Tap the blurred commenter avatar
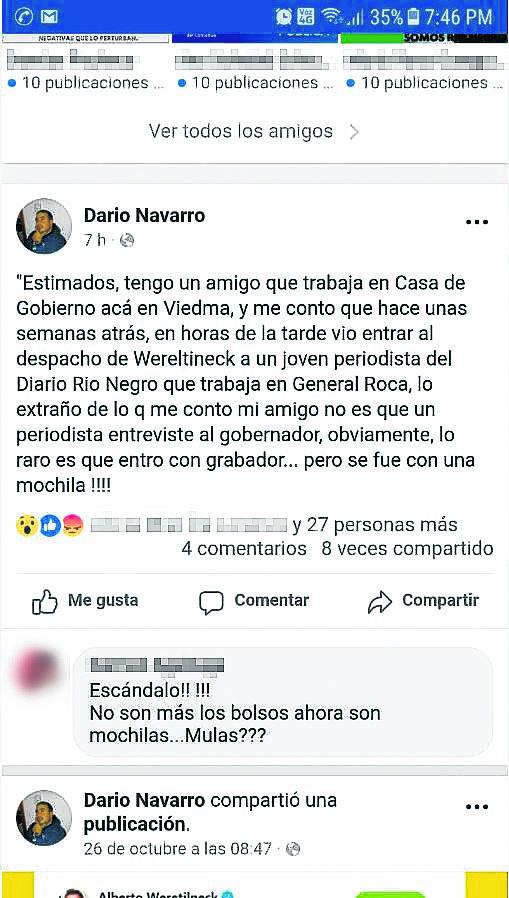The height and width of the screenshot is (898, 509). click(x=37, y=669)
